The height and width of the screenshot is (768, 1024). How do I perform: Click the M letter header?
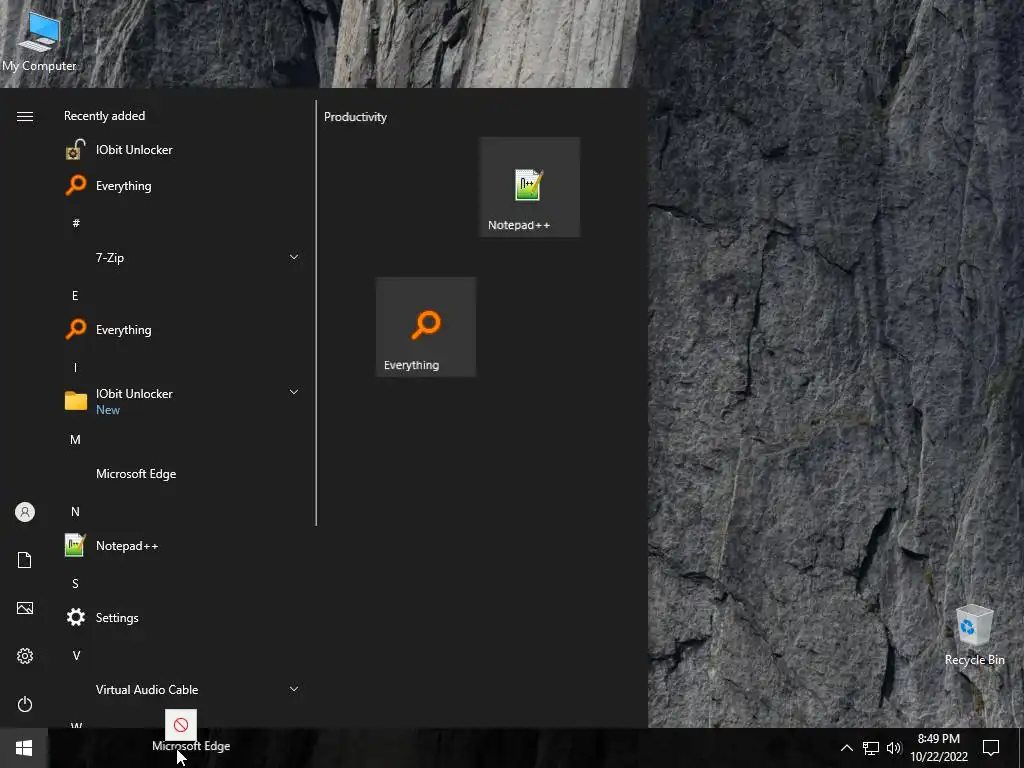tap(75, 440)
